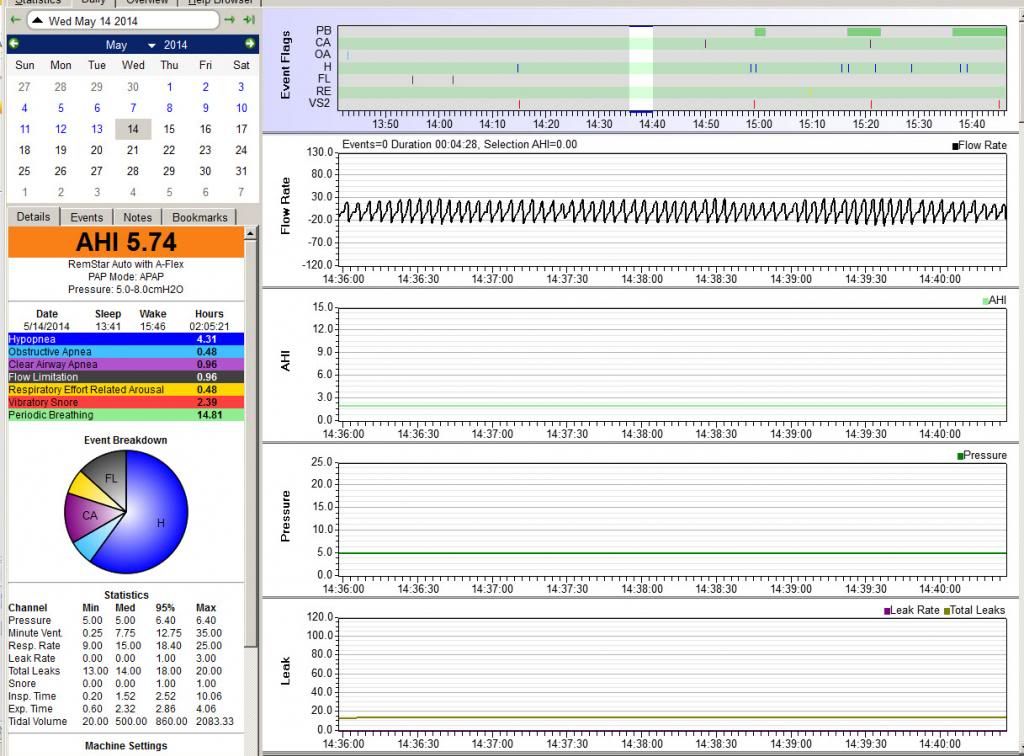1024x756 pixels.
Task: Click the details panel scroll up arrow
Action: tap(251, 233)
